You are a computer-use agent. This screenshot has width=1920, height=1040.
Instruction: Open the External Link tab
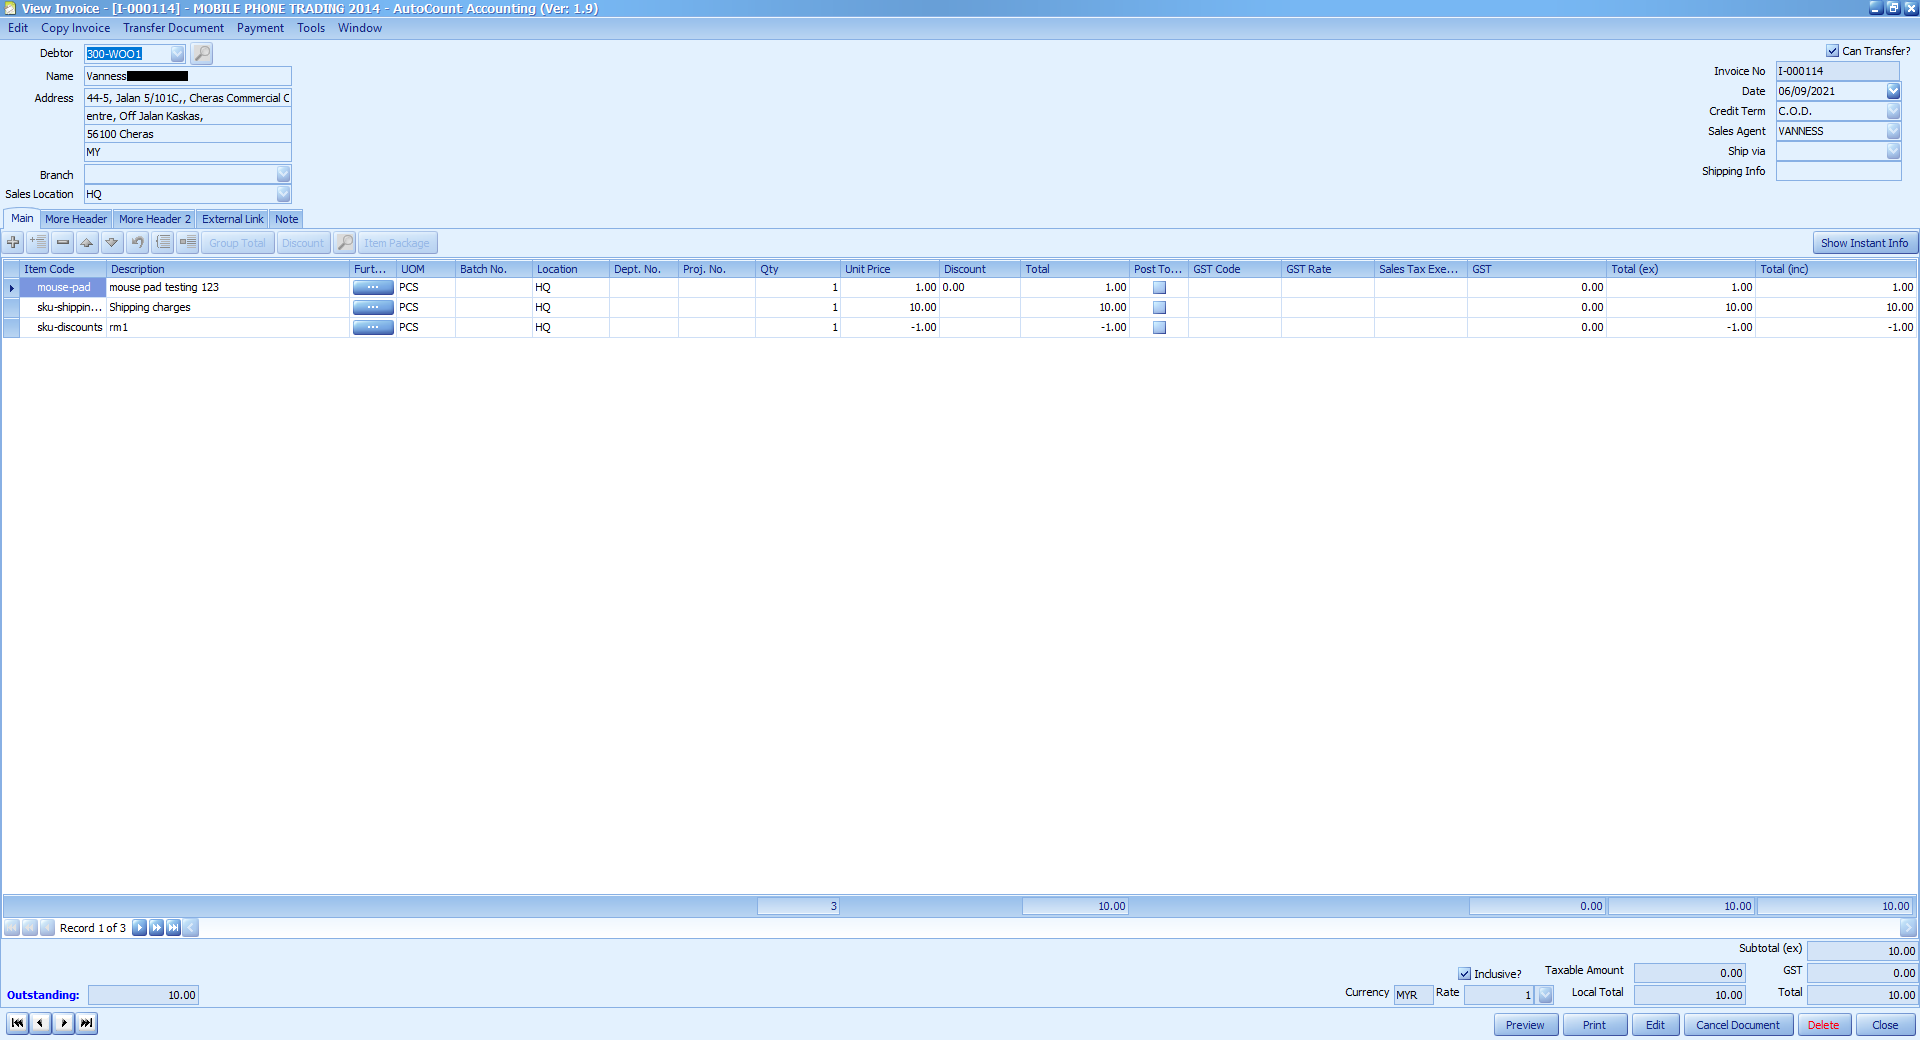point(233,219)
